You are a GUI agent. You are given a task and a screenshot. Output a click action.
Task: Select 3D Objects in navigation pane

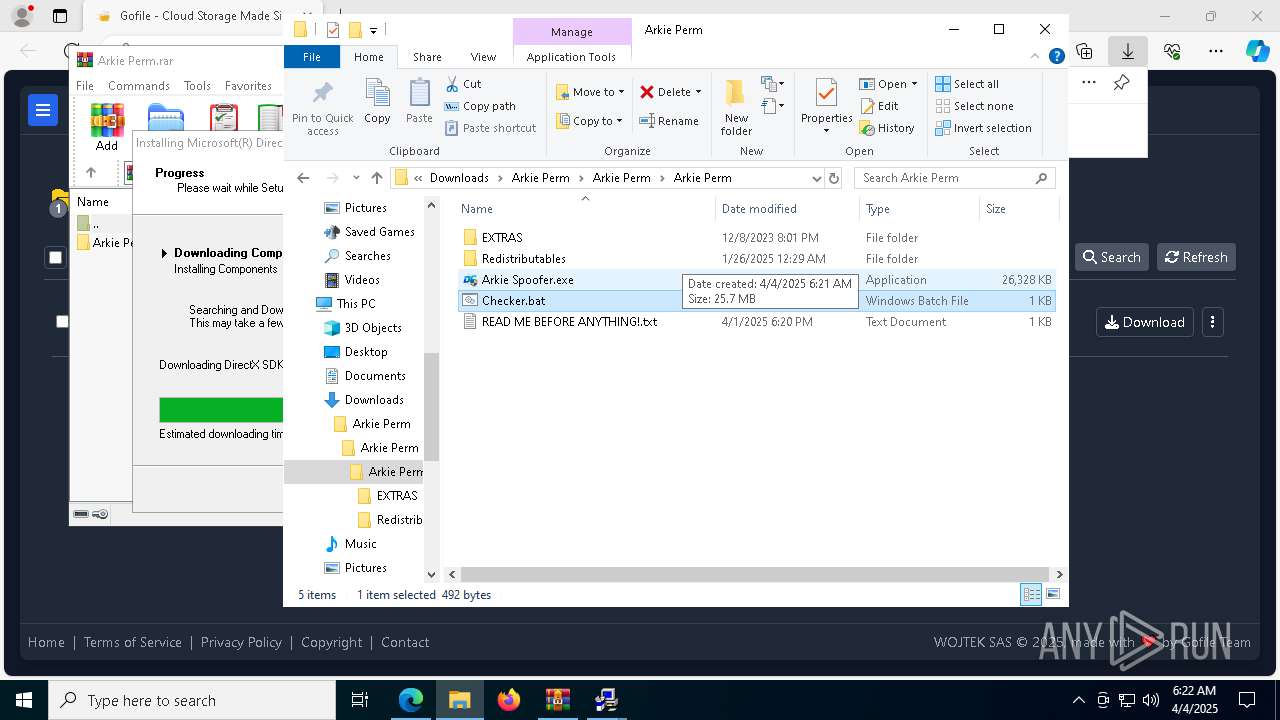[372, 328]
